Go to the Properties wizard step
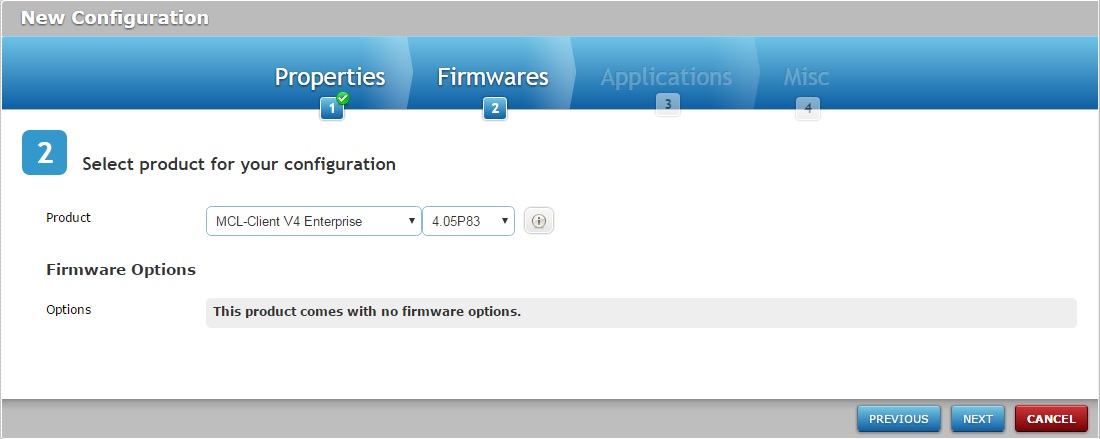1100x439 pixels. [330, 77]
